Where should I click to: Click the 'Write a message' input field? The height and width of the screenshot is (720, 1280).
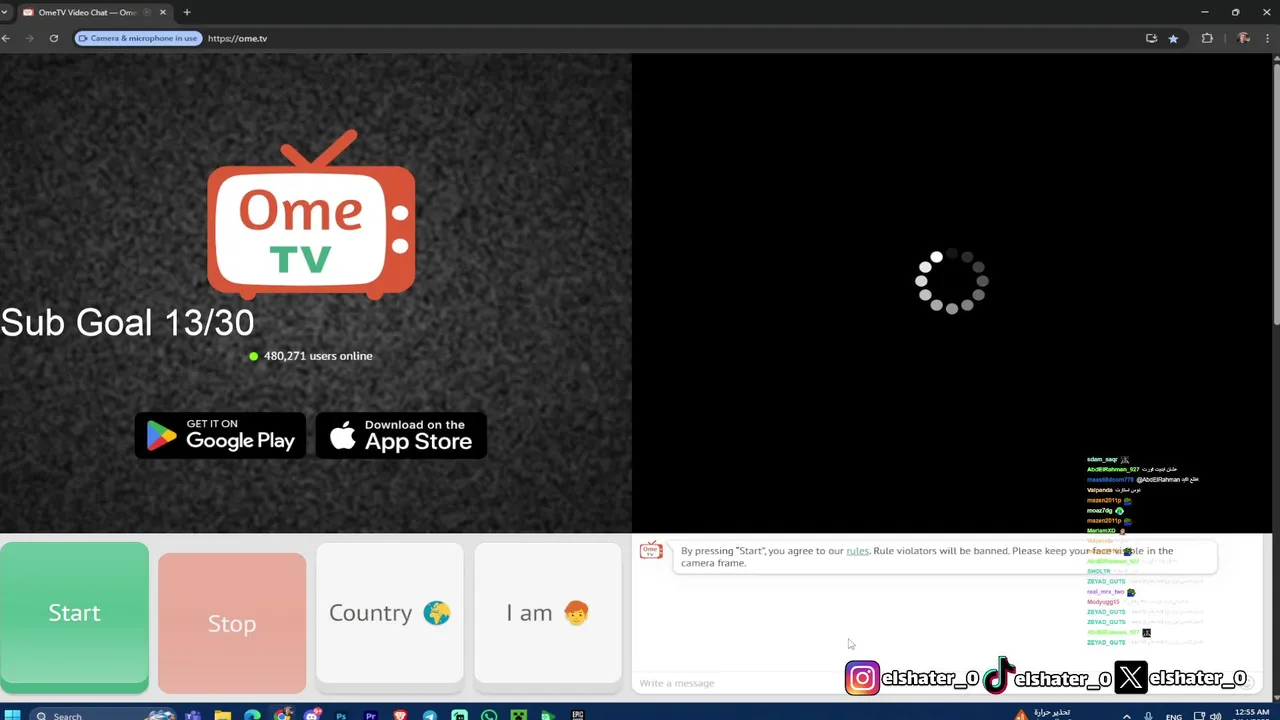coord(740,683)
